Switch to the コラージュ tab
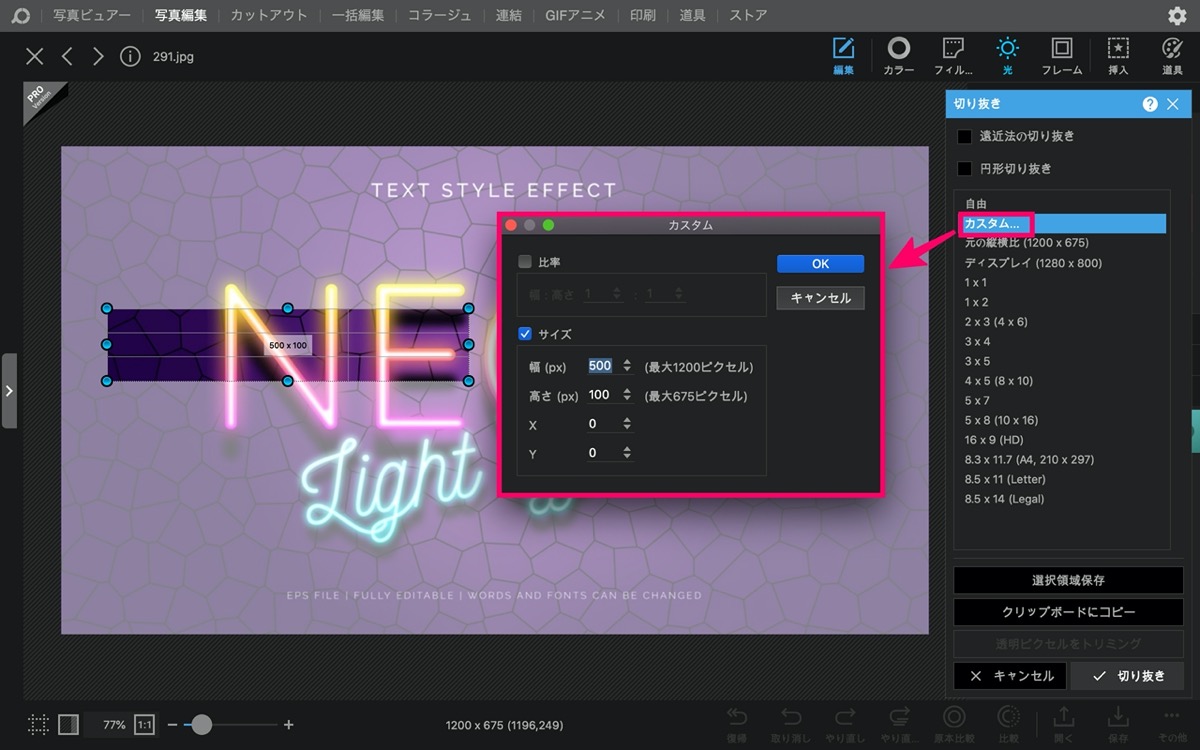This screenshot has width=1200, height=750. point(439,16)
